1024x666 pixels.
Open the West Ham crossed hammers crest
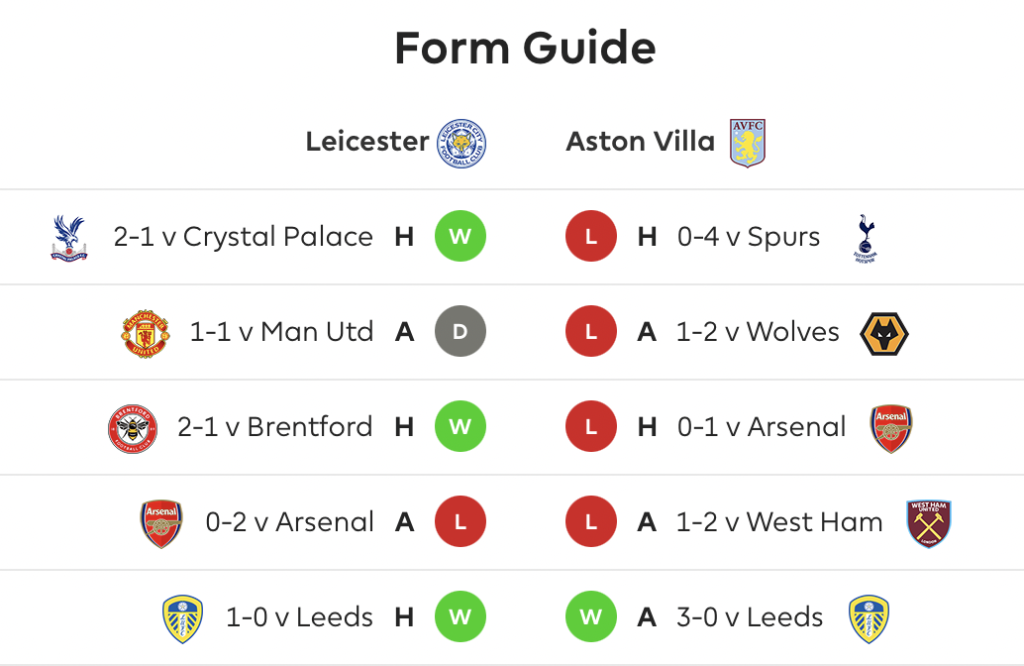pos(929,524)
